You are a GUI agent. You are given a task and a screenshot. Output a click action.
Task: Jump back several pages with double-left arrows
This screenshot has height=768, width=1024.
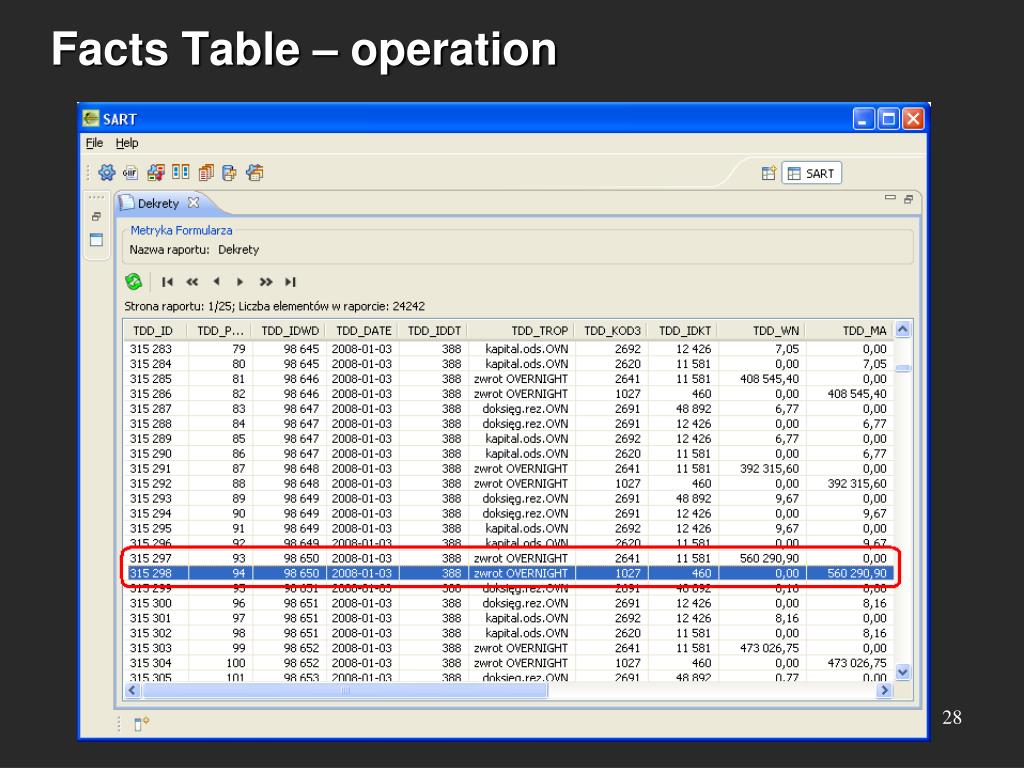pos(192,281)
